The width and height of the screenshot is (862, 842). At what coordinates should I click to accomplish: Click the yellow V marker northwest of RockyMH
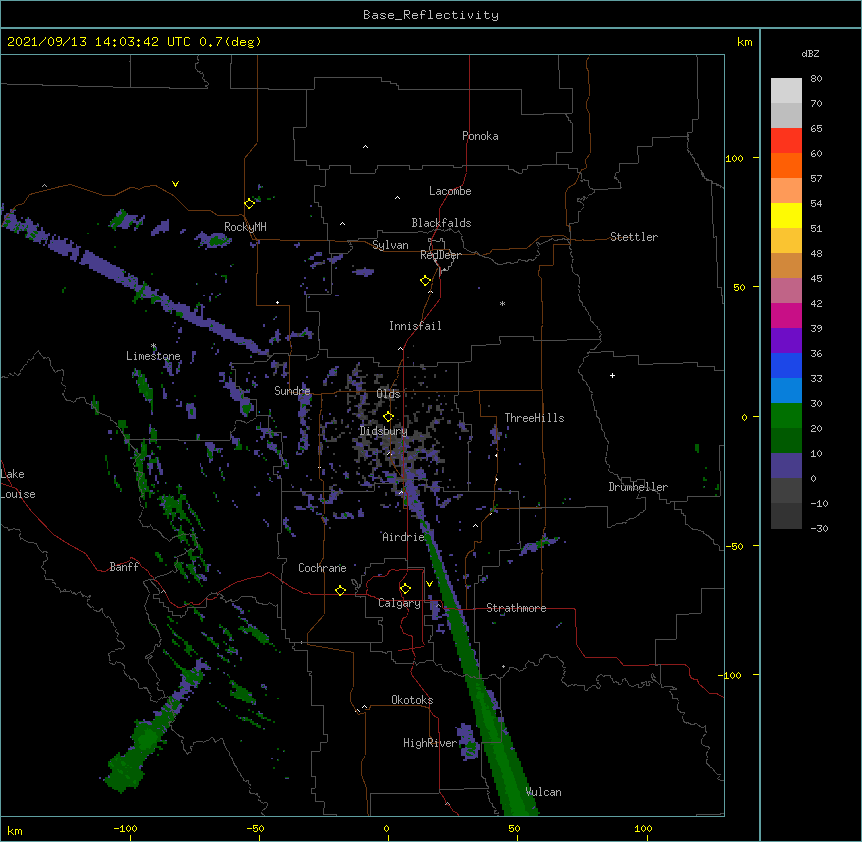pos(175,184)
